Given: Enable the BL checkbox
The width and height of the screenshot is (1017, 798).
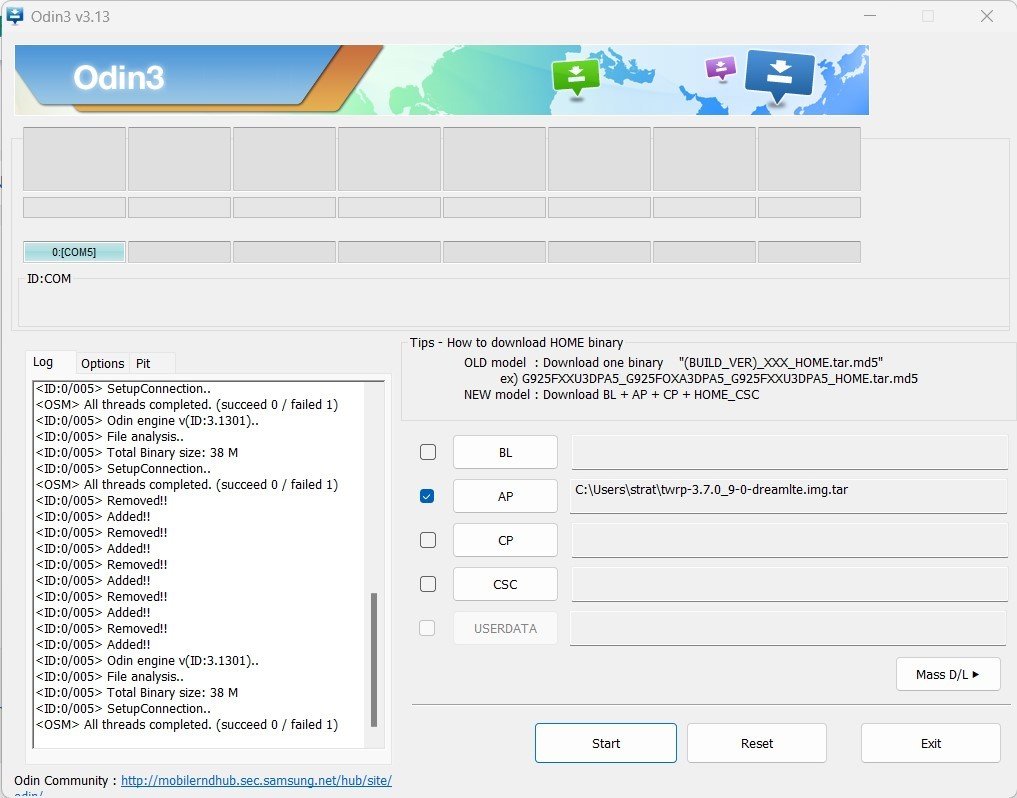Looking at the screenshot, I should [x=428, y=452].
